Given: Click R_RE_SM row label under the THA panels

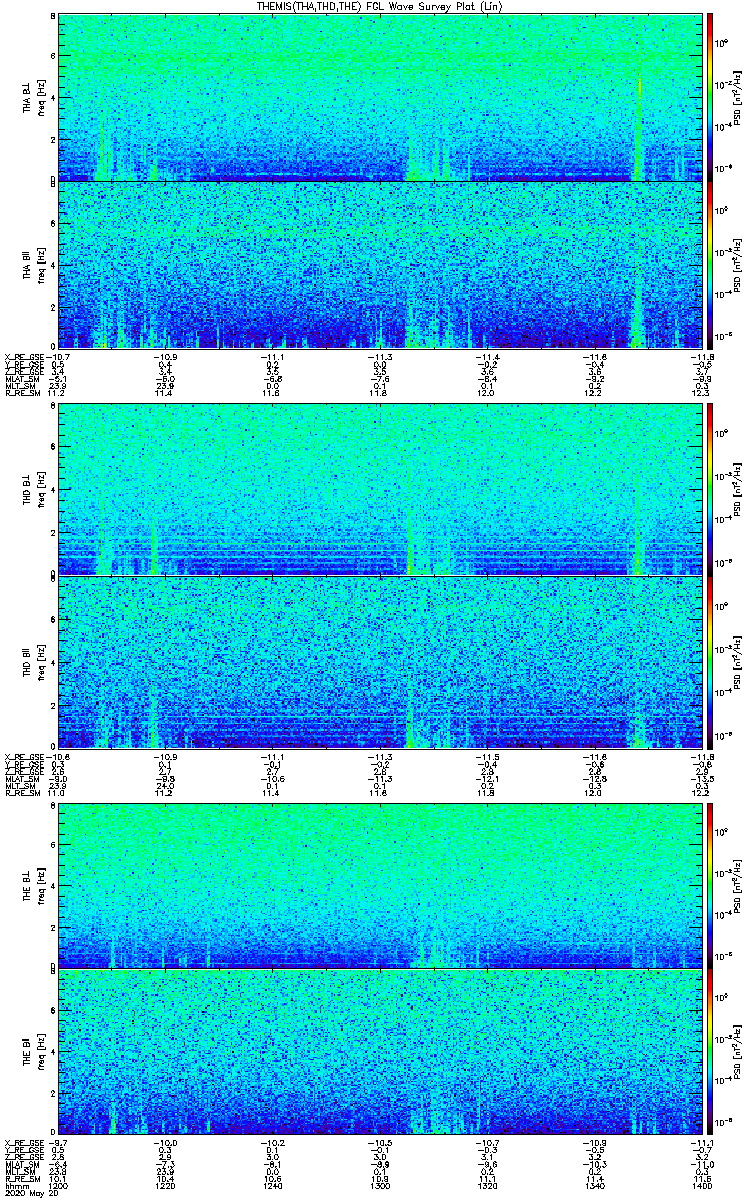Looking at the screenshot, I should pos(21,393).
